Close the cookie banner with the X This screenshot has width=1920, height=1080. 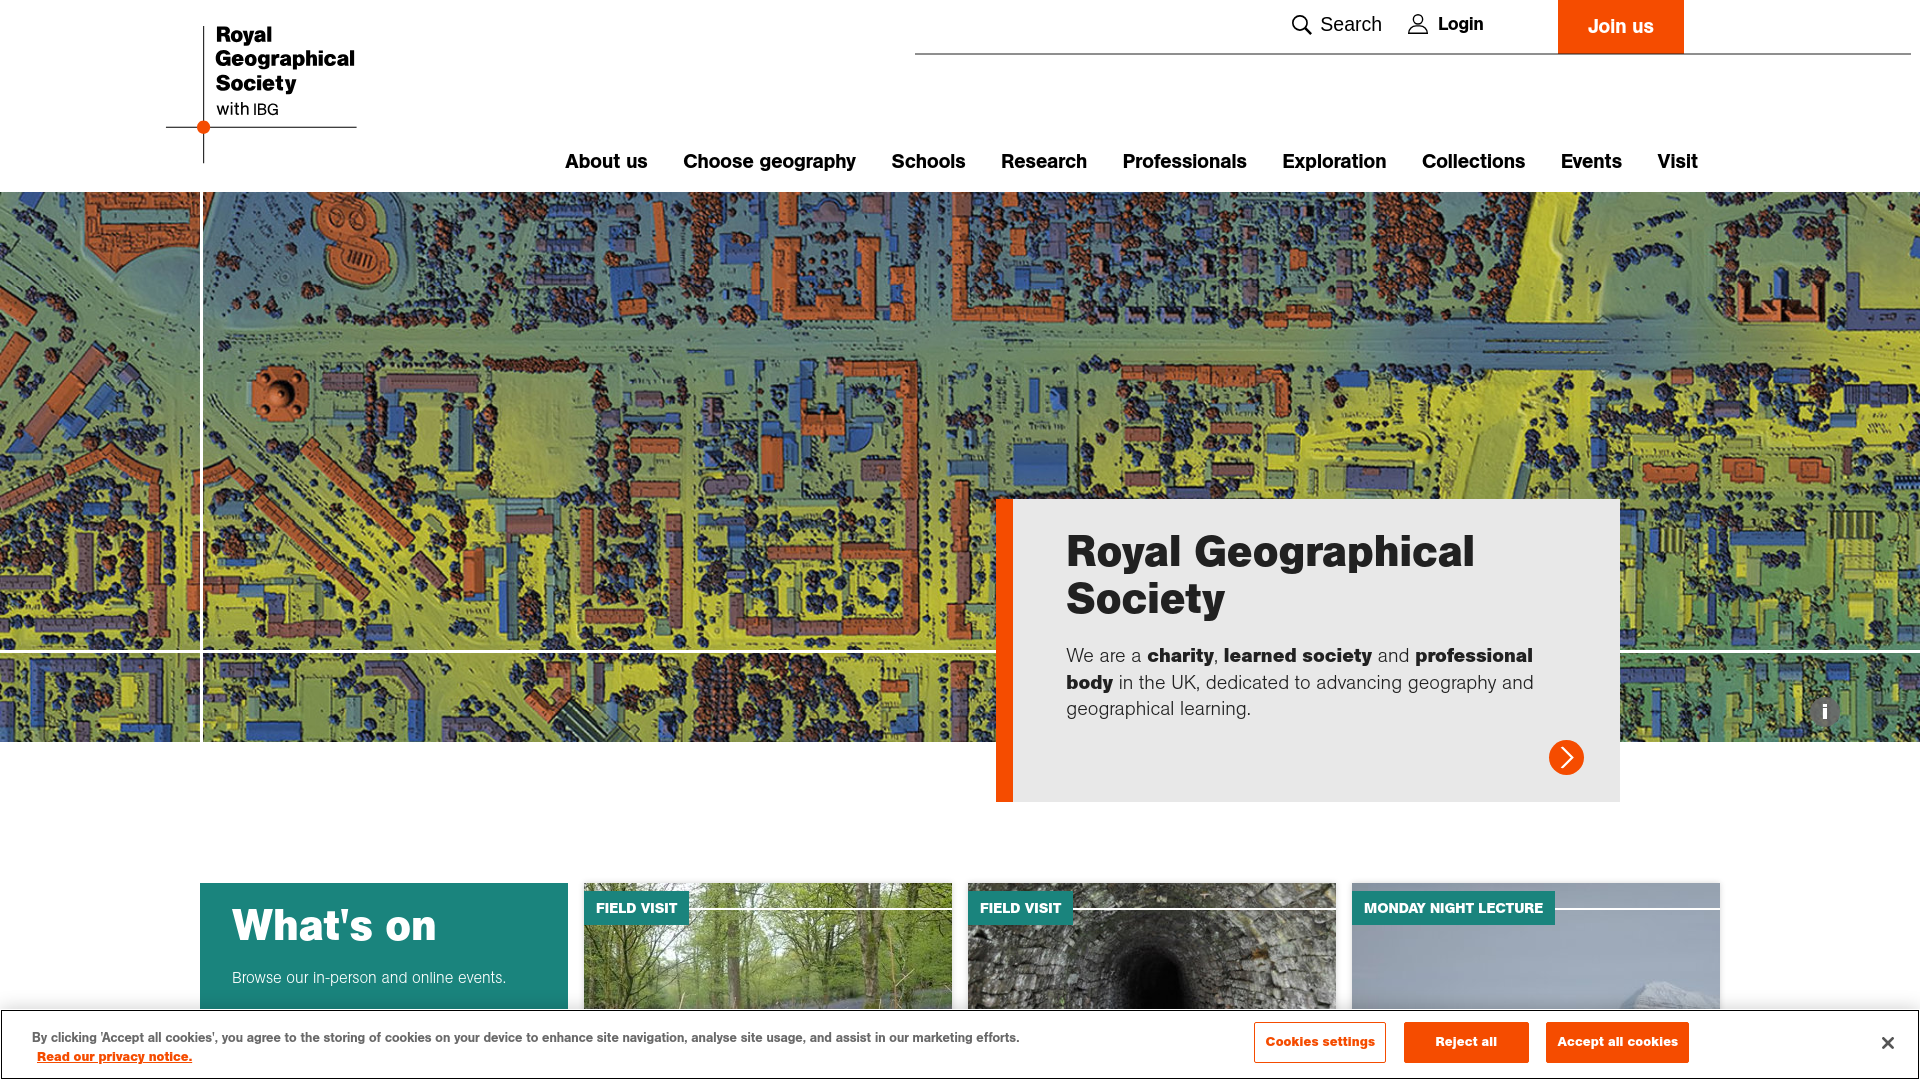pyautogui.click(x=1887, y=1043)
